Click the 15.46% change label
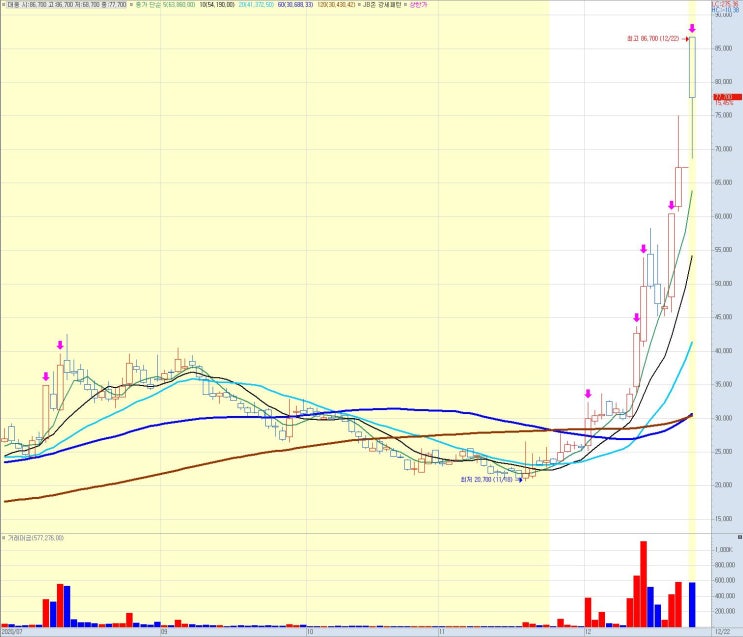Viewport: 743px width, 637px height. coord(724,103)
